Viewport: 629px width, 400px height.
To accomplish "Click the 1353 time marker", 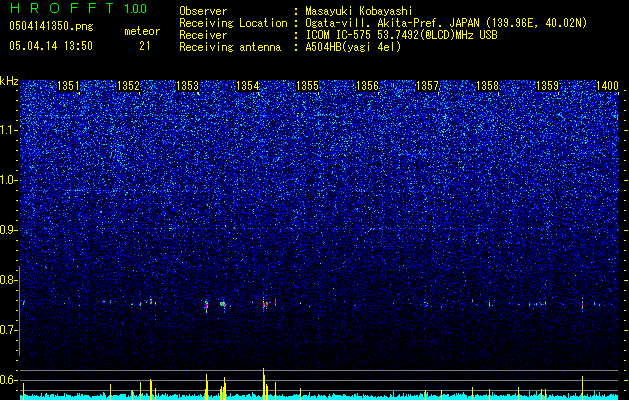I will pos(188,86).
